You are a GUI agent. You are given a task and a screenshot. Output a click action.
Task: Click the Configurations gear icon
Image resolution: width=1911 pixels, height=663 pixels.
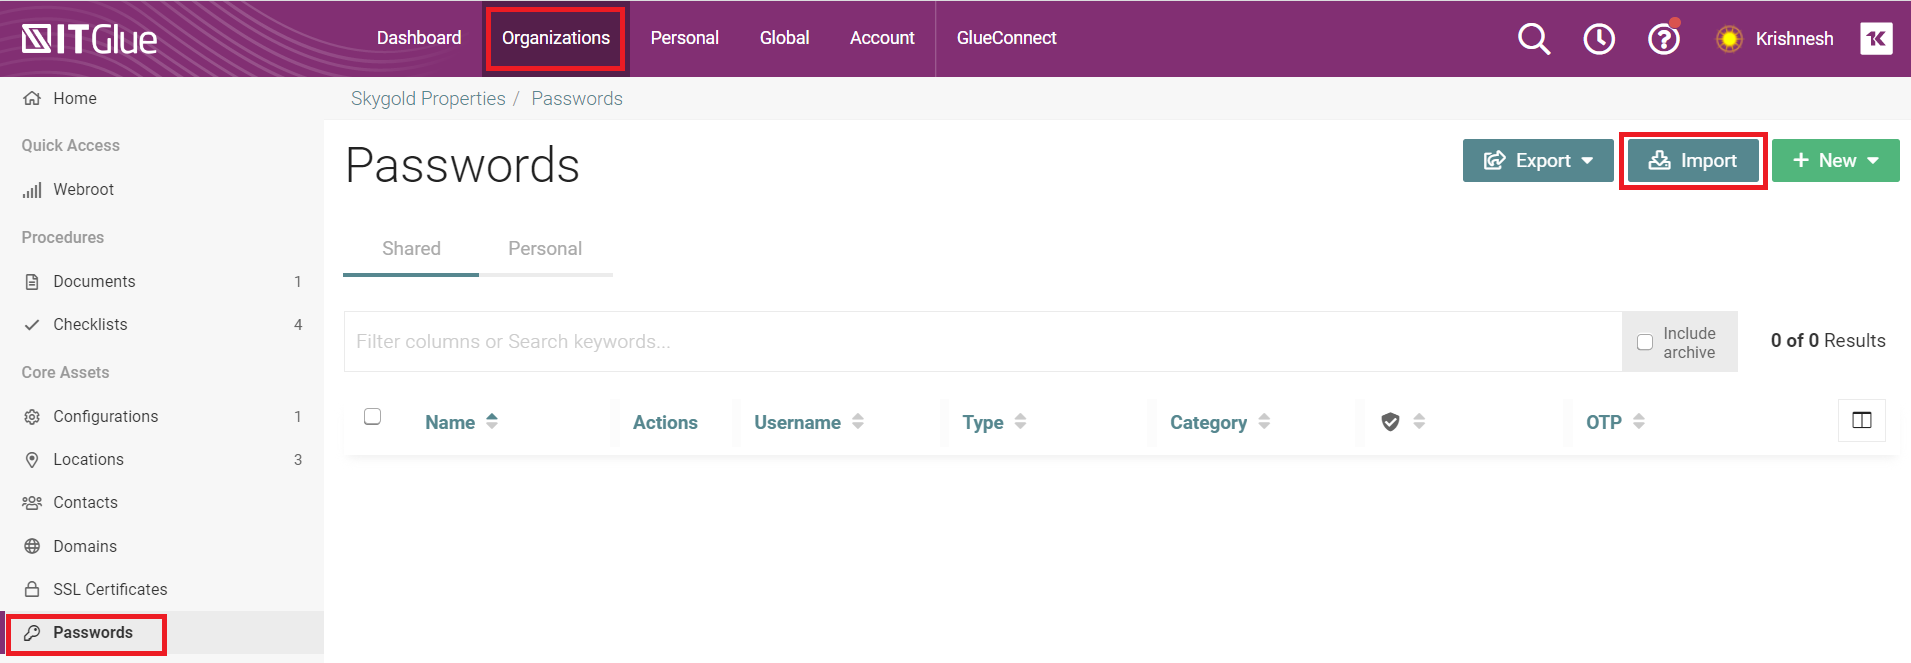(32, 417)
